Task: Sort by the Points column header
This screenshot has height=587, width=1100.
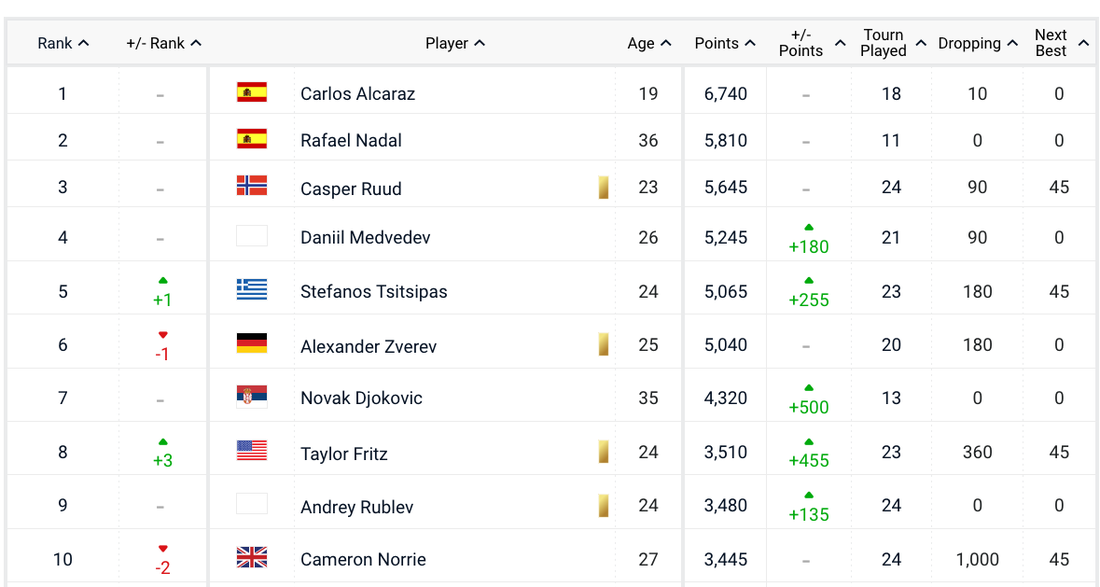Action: [725, 43]
